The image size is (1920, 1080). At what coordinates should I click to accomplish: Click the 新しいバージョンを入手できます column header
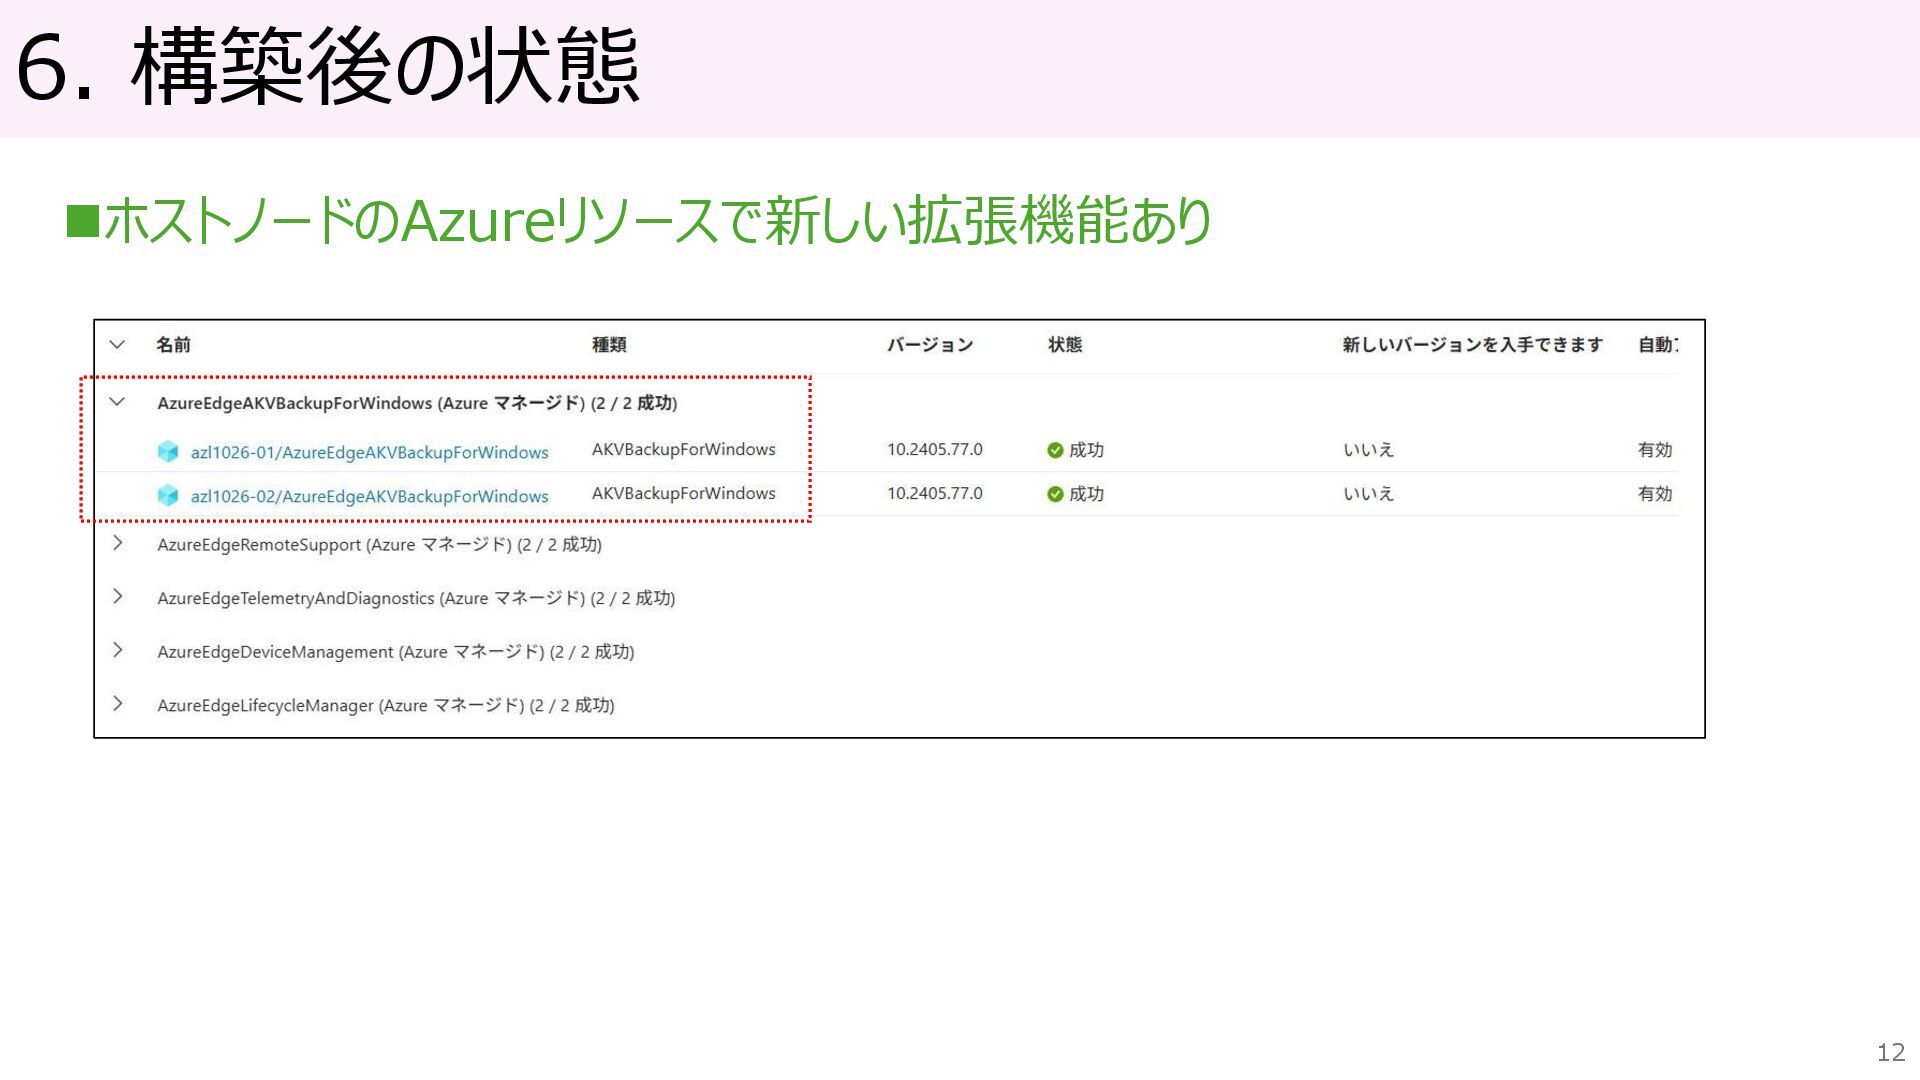(1472, 345)
